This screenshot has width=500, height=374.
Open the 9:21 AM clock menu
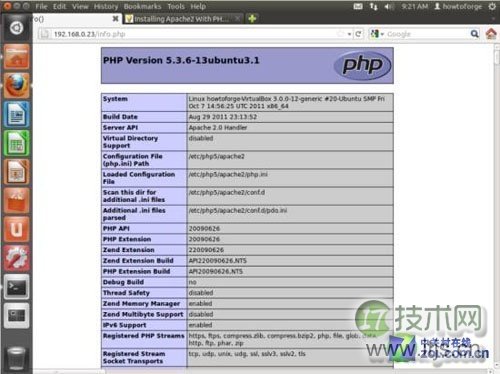click(415, 6)
